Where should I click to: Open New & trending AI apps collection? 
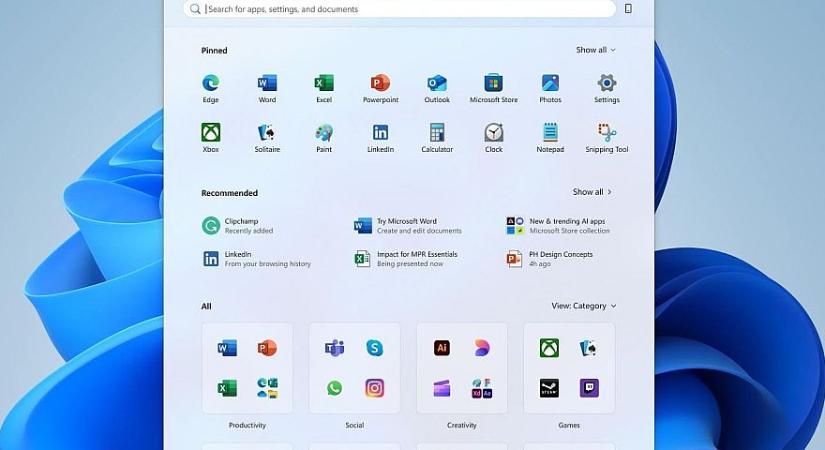tap(558, 226)
